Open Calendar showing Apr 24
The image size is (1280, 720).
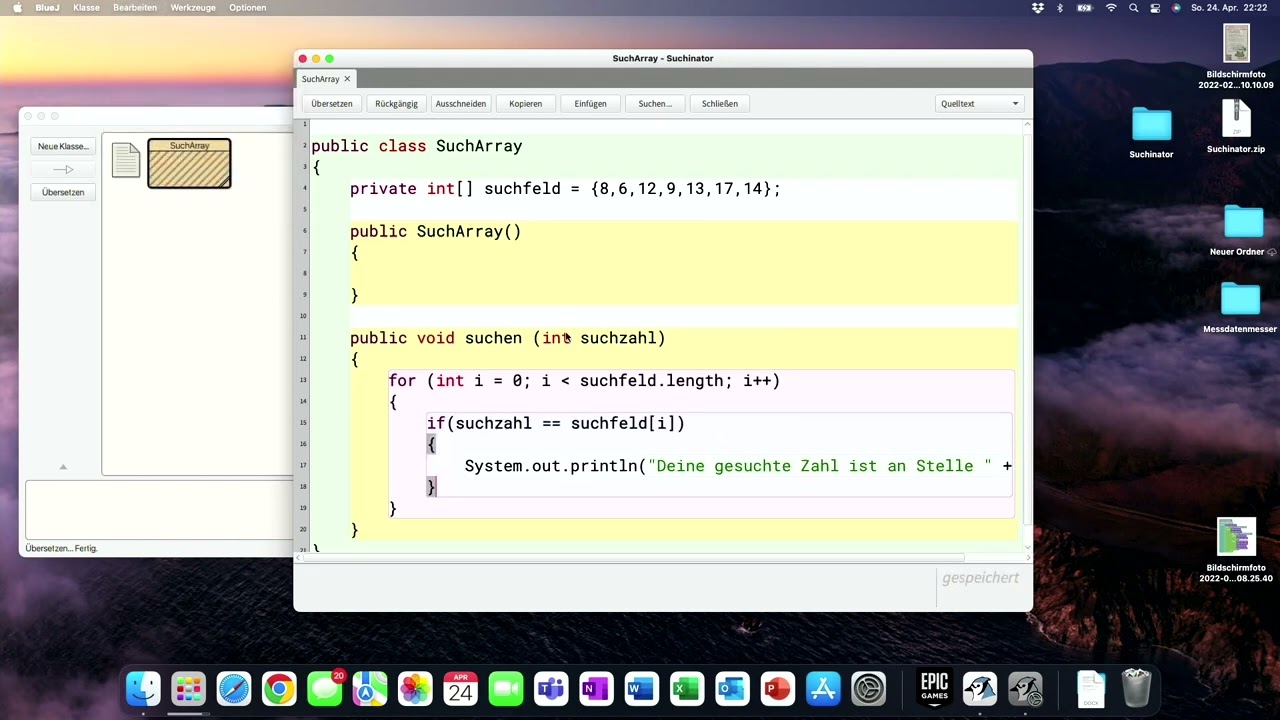[460, 689]
